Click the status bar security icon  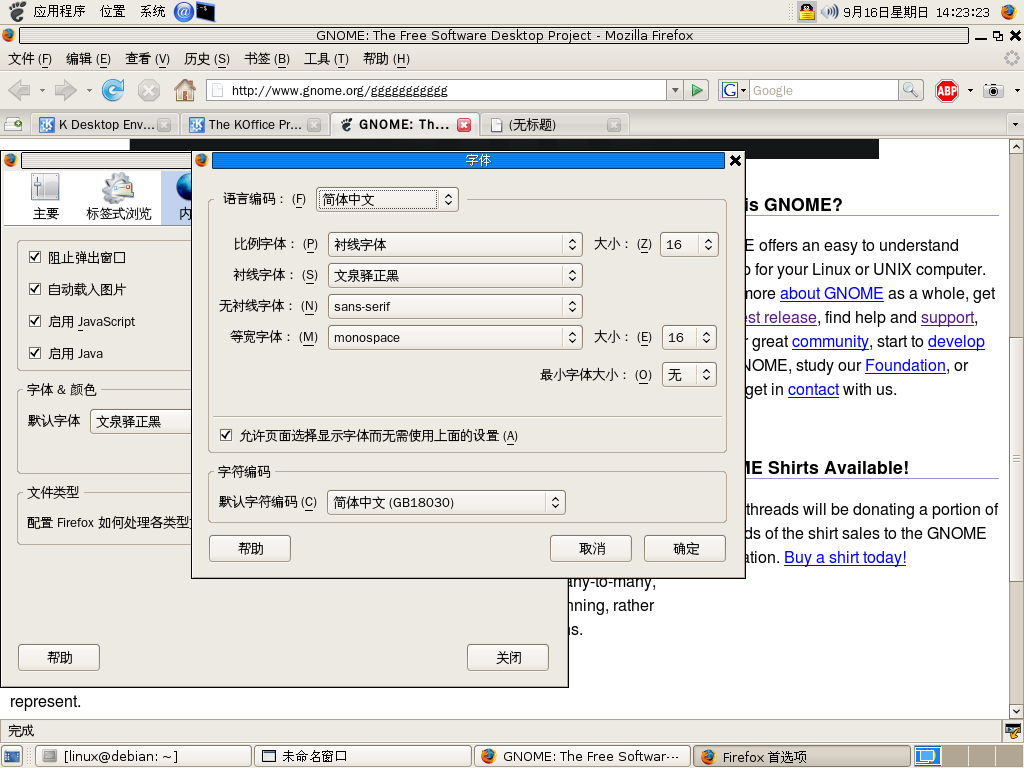(x=1013, y=730)
